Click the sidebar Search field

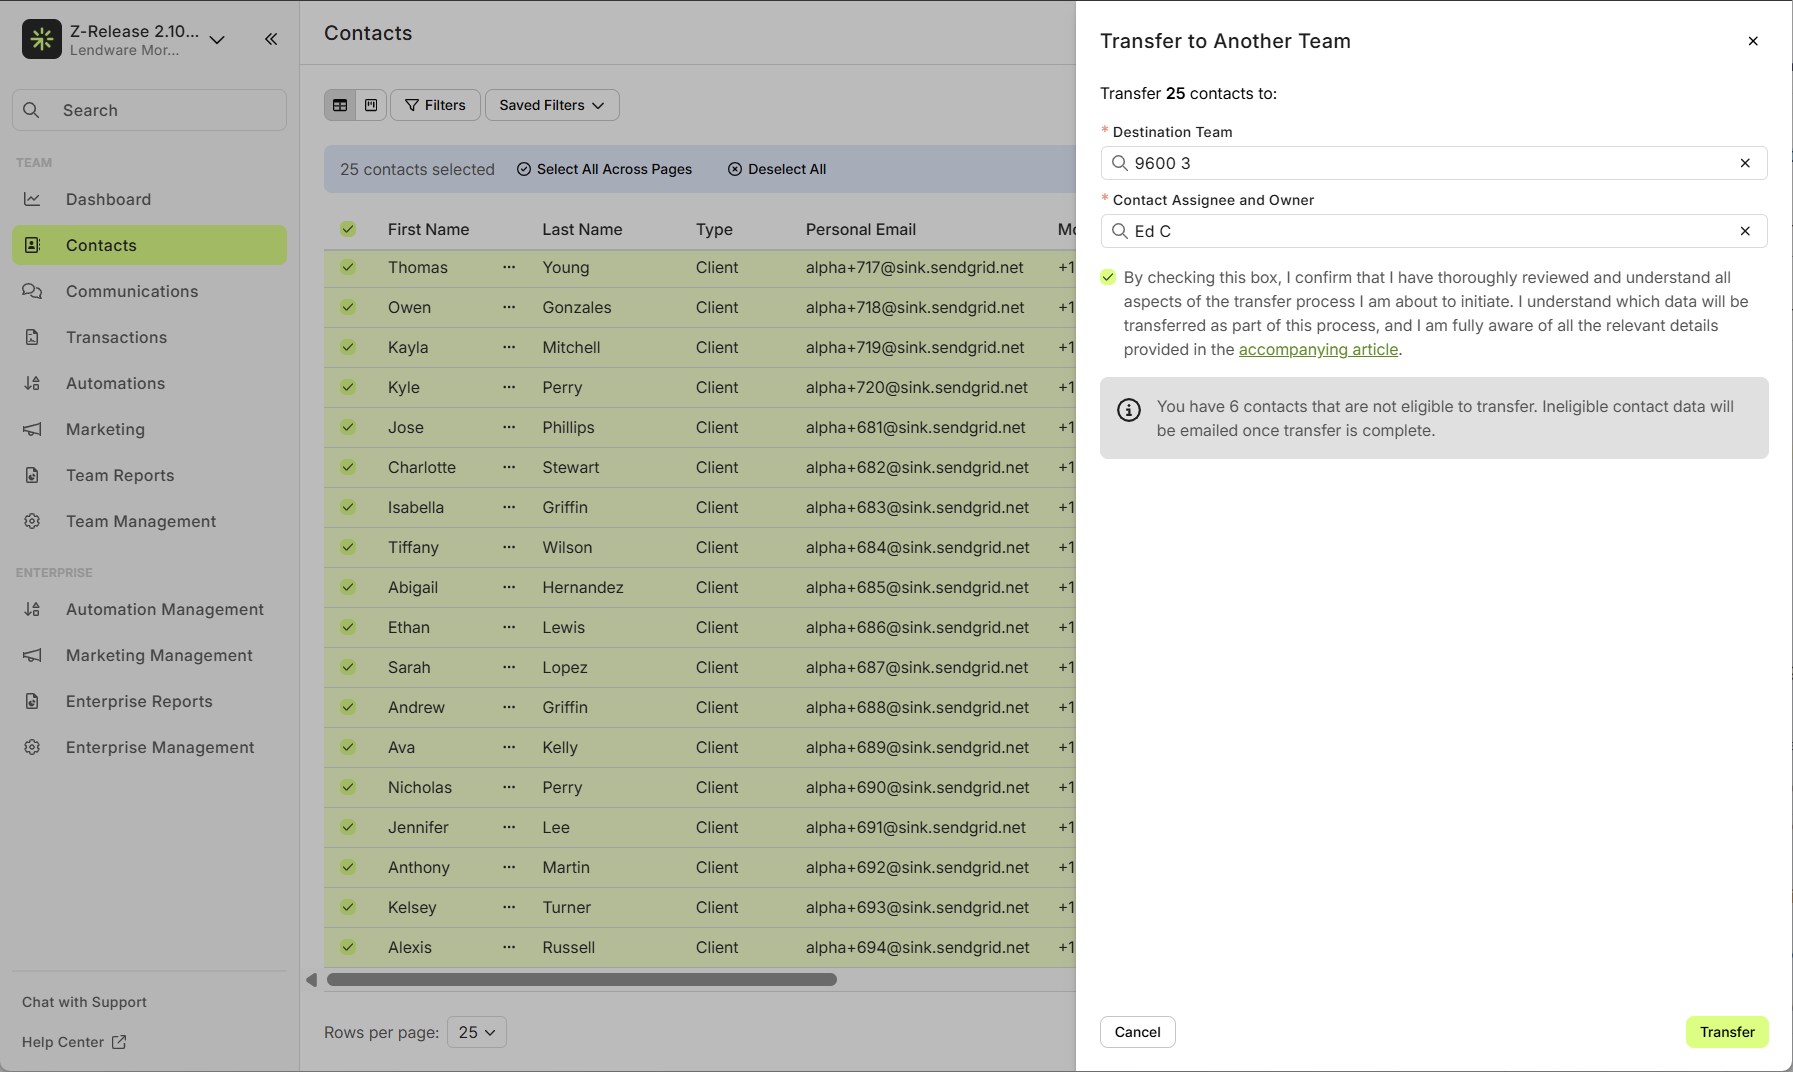149,110
